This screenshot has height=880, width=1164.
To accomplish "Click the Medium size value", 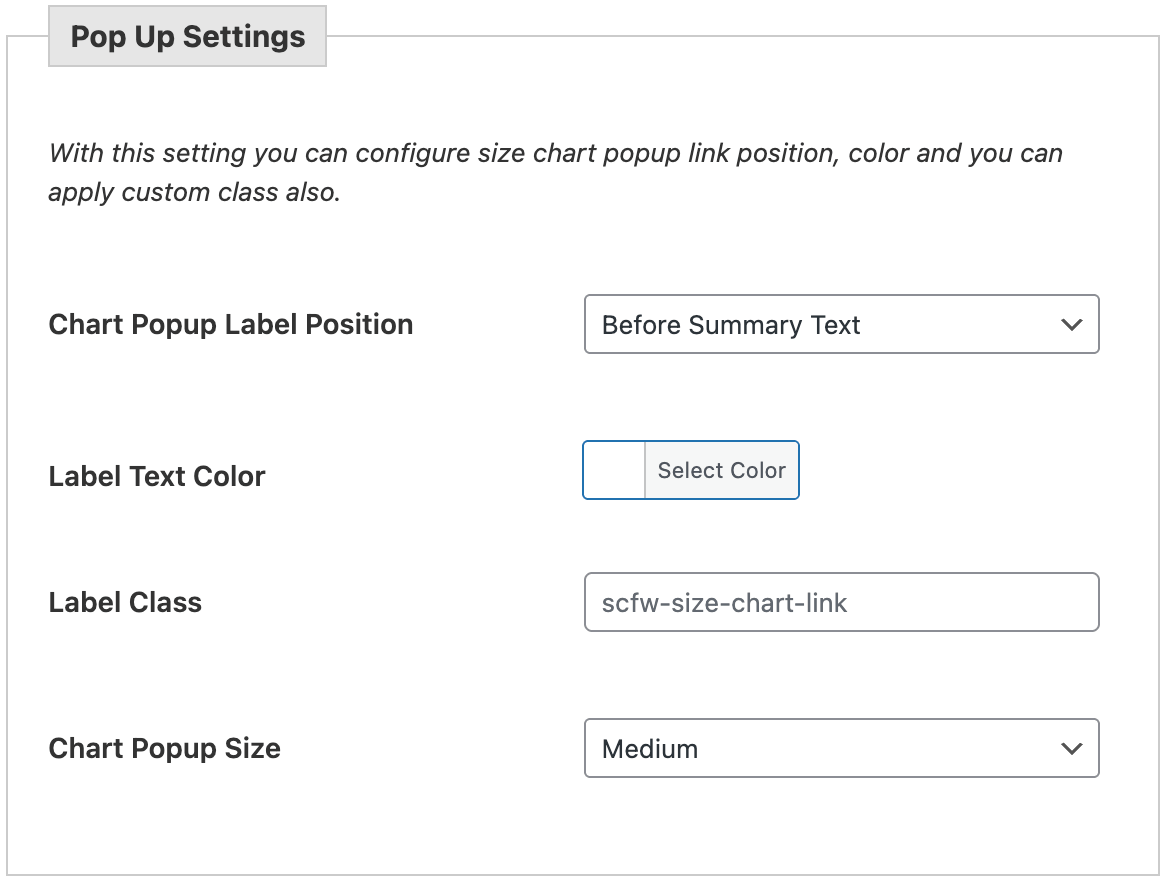I will tap(648, 748).
